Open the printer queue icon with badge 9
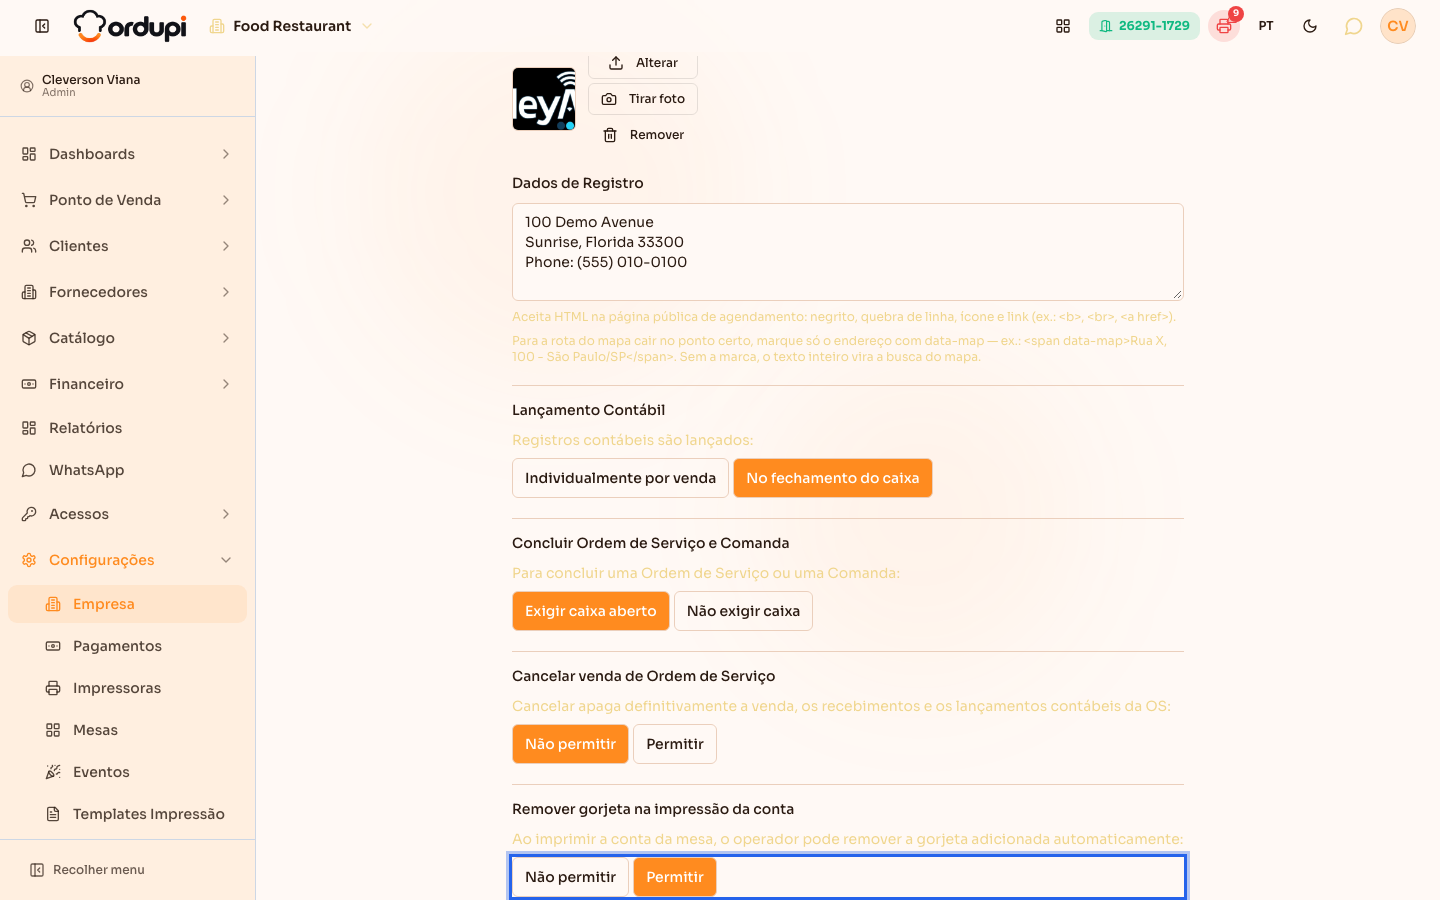Viewport: 1440px width, 900px height. (x=1224, y=26)
